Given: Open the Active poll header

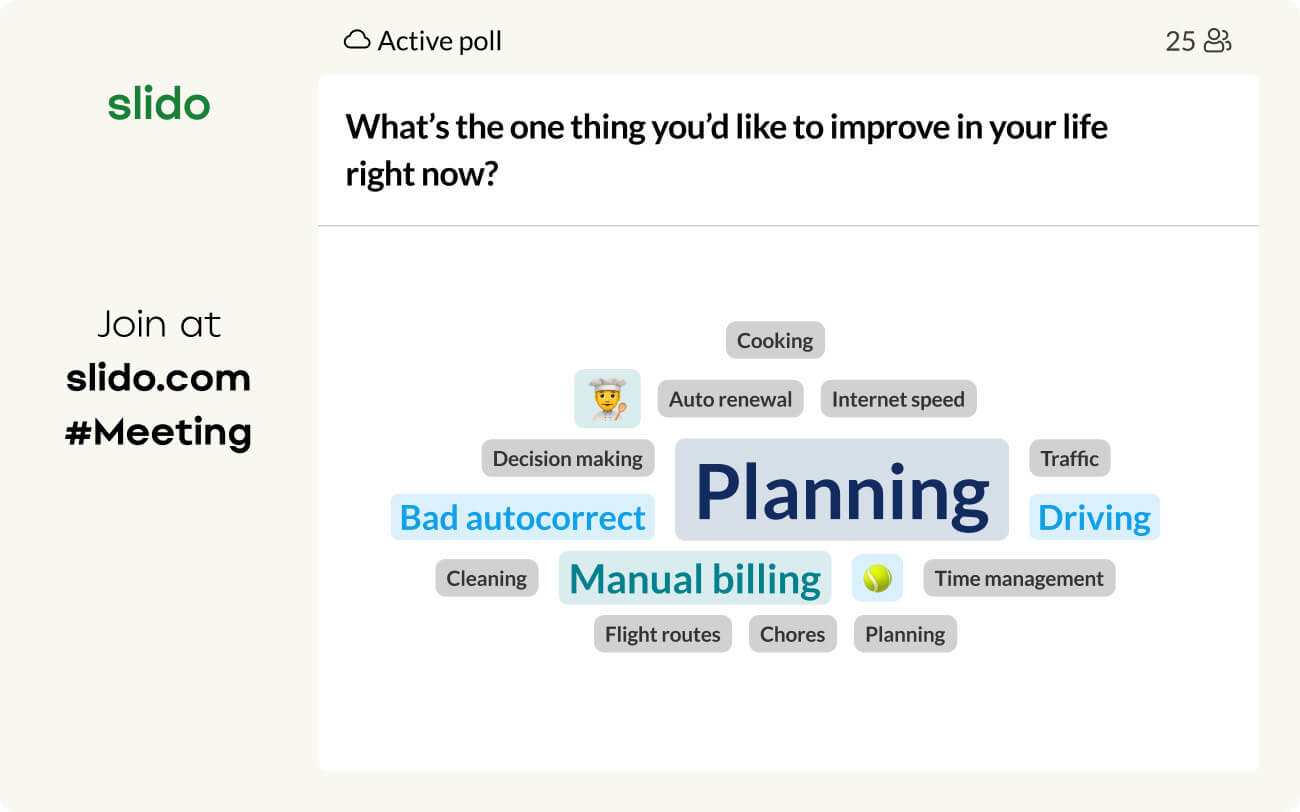Looking at the screenshot, I should coord(437,40).
